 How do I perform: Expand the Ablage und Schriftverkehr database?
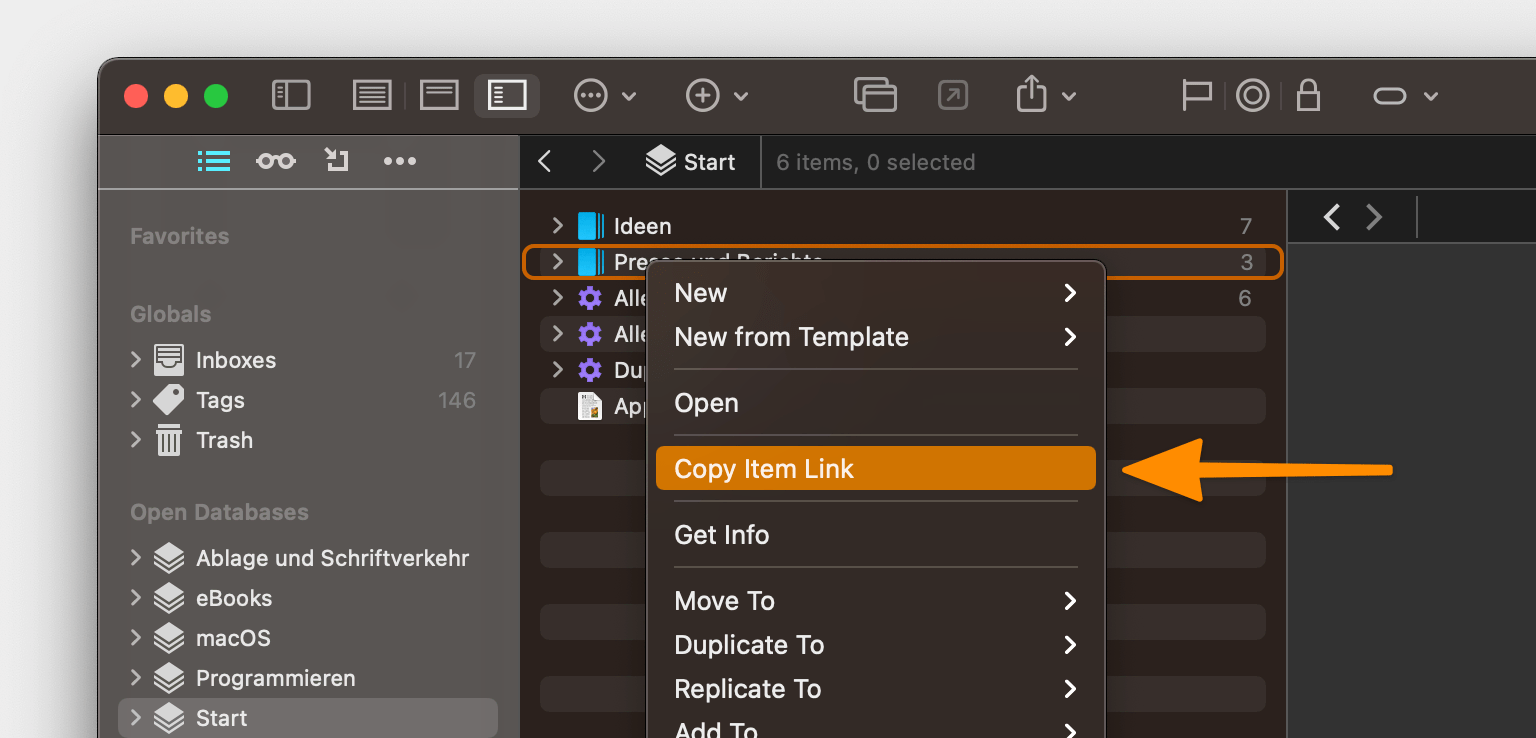click(136, 557)
